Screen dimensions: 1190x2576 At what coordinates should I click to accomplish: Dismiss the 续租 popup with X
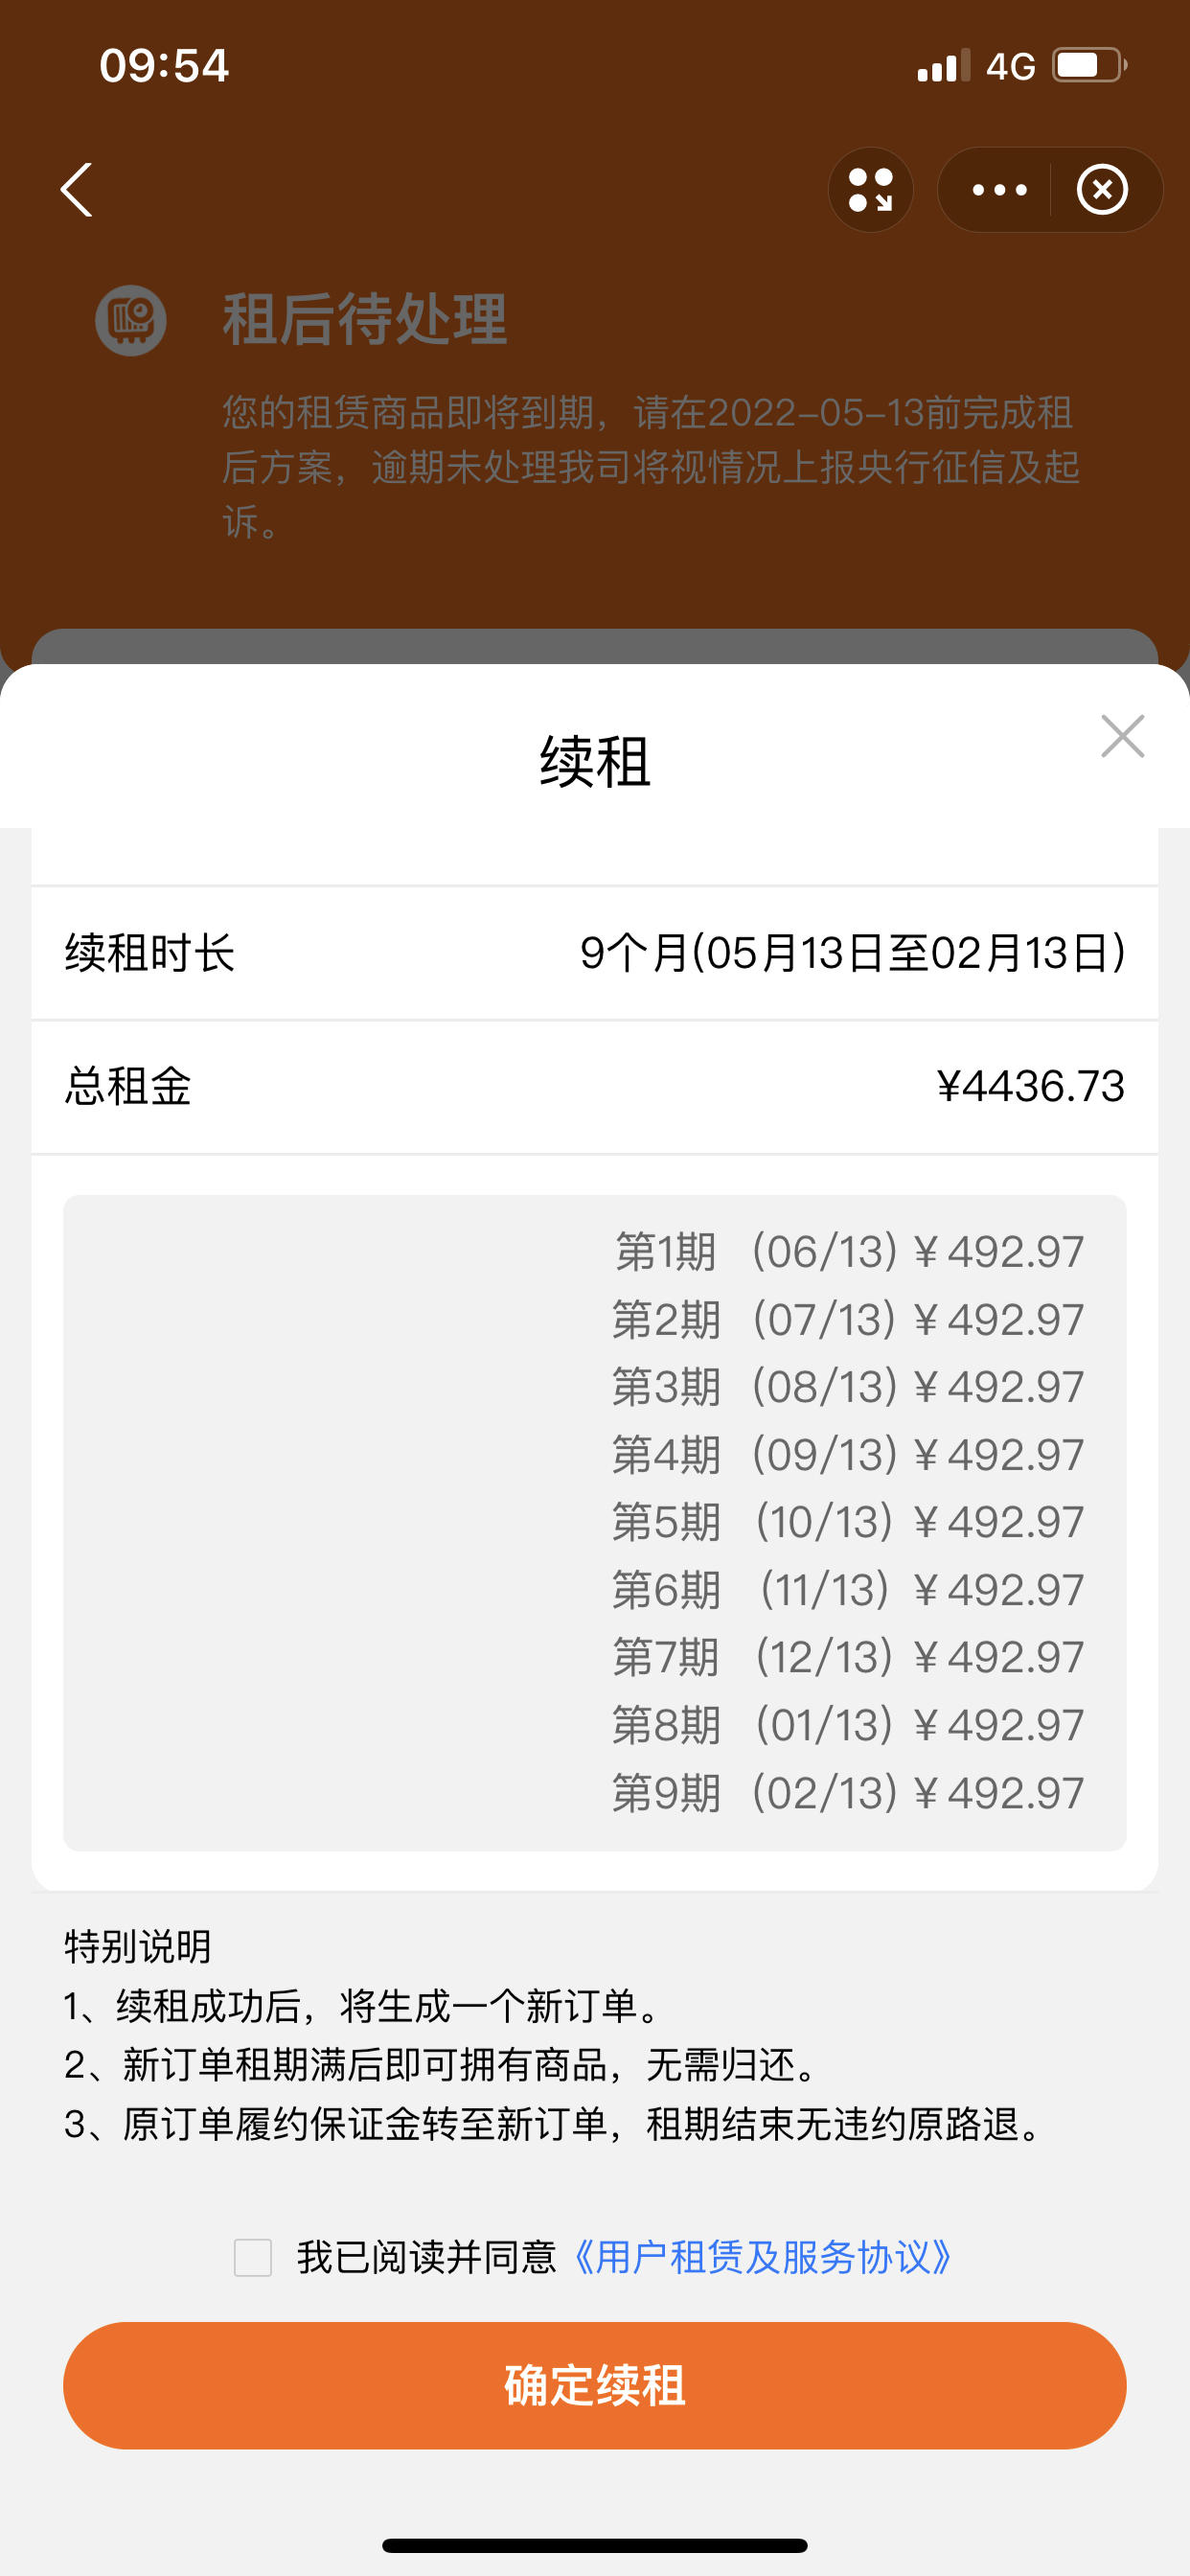(1122, 737)
